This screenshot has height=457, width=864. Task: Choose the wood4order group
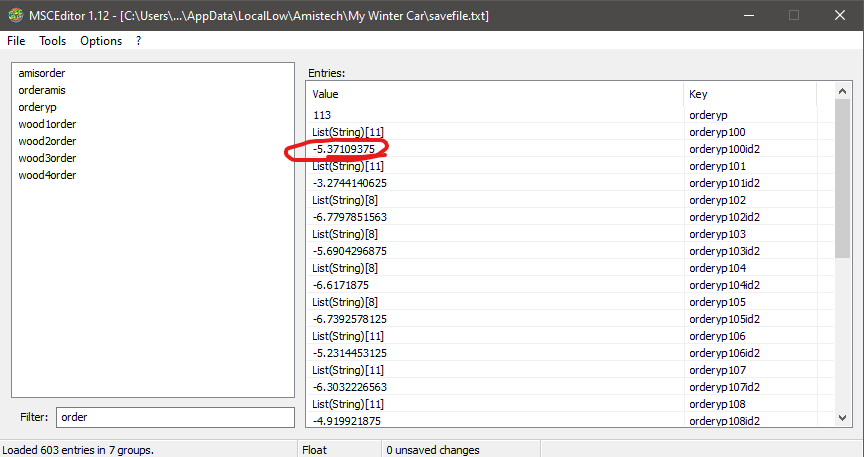click(47, 175)
